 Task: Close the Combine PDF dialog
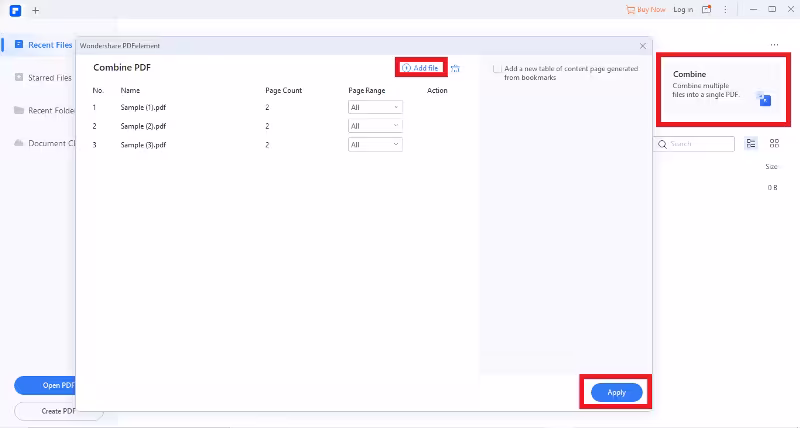click(x=642, y=46)
